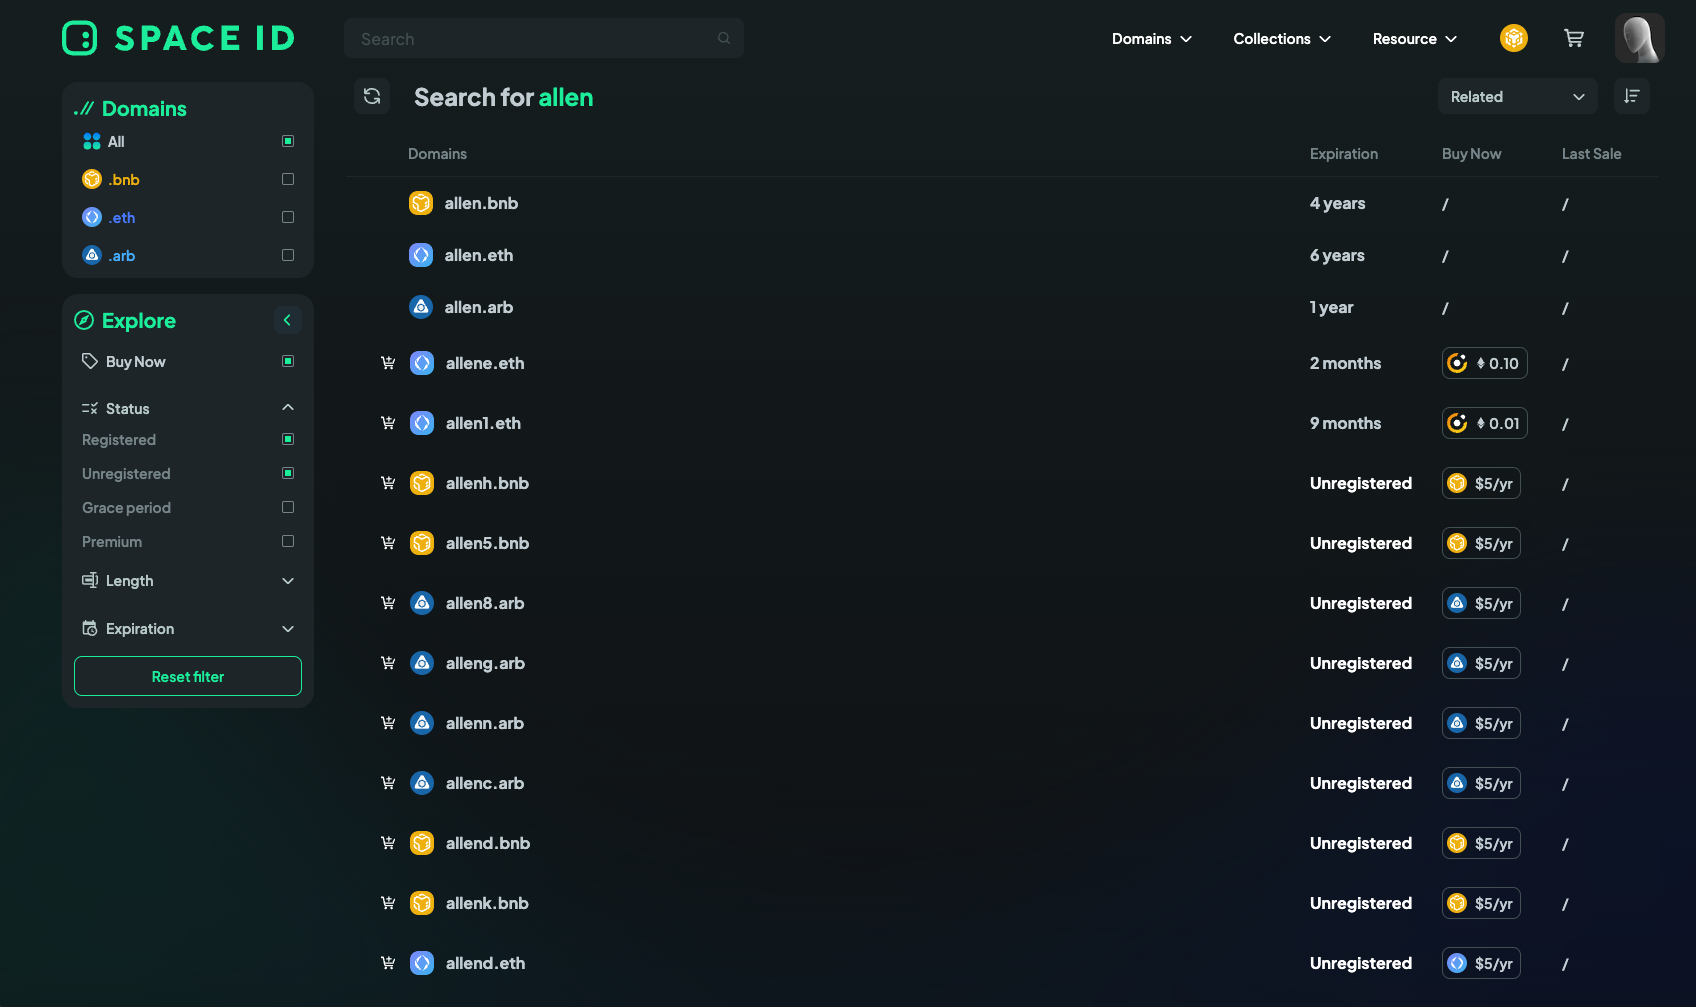Click the refresh search results icon
Viewport: 1696px width, 1007px height.
click(x=372, y=96)
